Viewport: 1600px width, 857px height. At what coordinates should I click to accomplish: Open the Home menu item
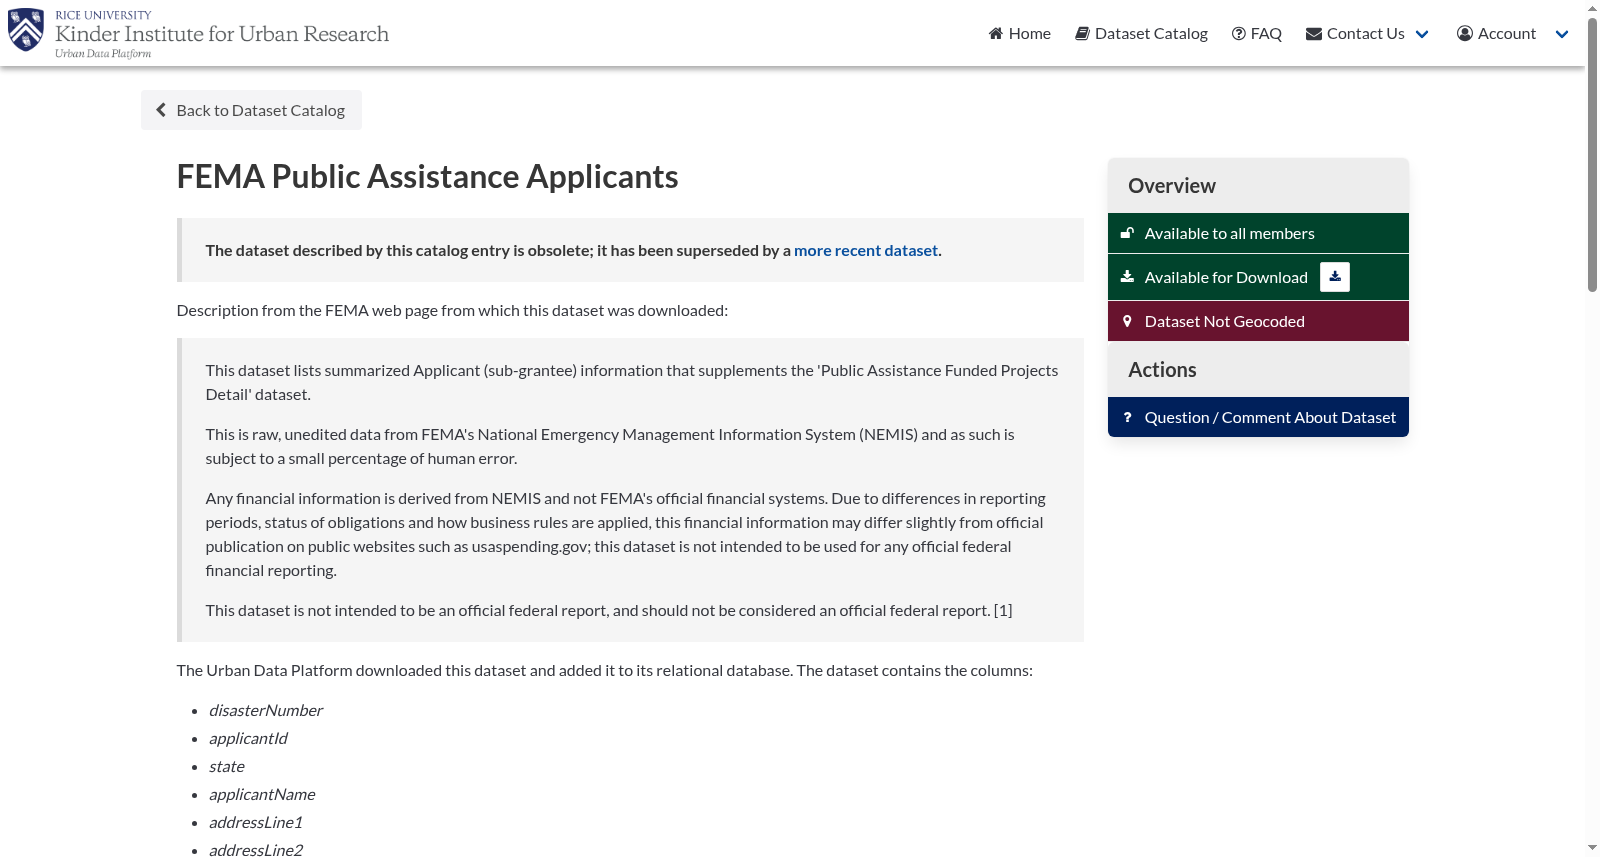(1019, 33)
